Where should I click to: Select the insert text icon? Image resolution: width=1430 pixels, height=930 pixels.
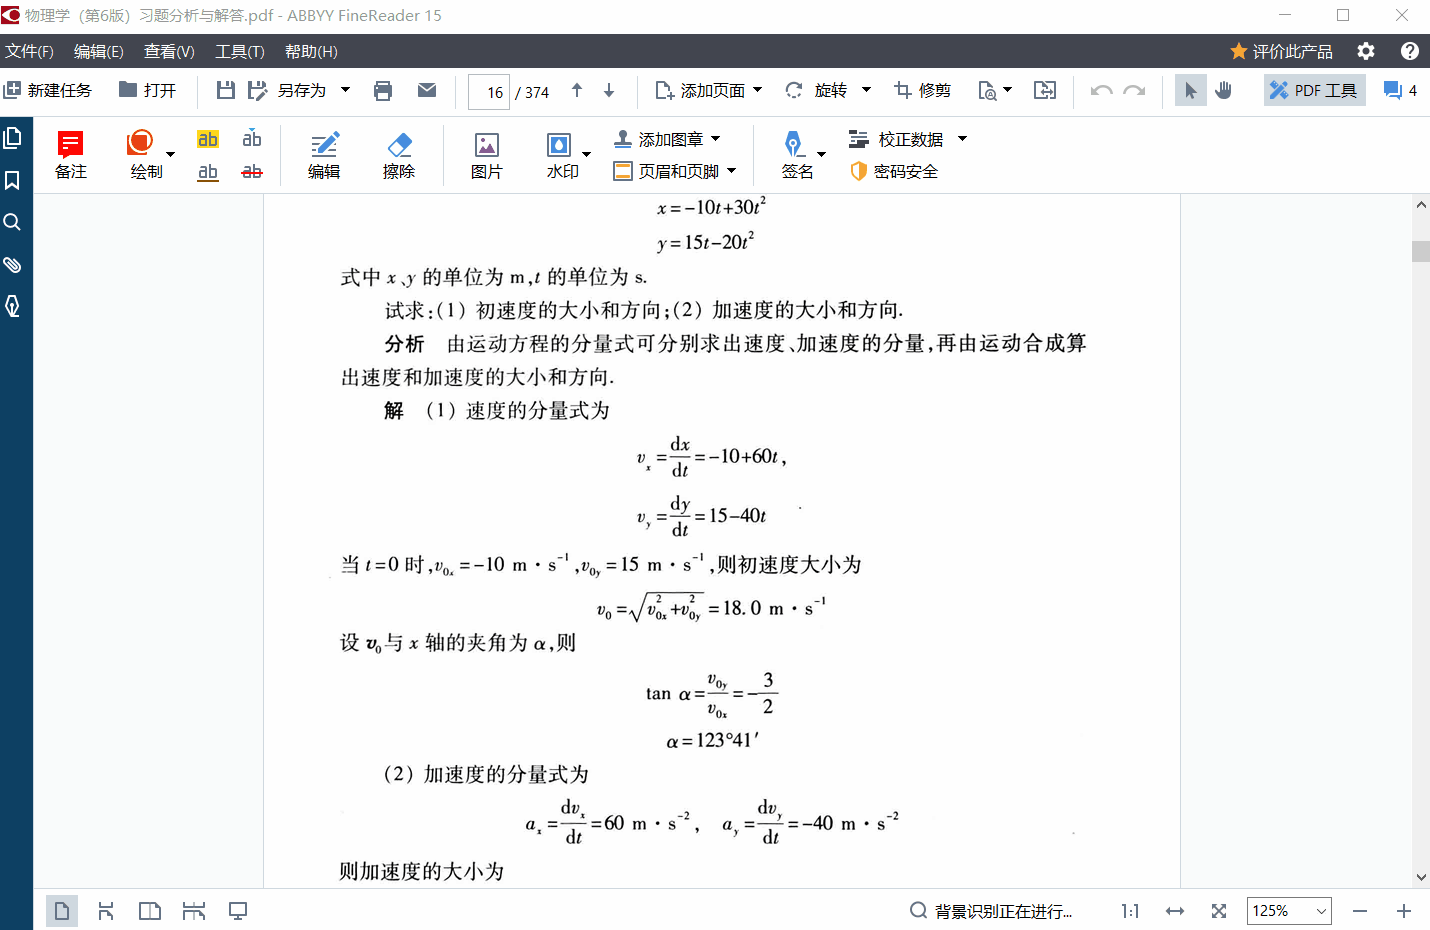252,139
